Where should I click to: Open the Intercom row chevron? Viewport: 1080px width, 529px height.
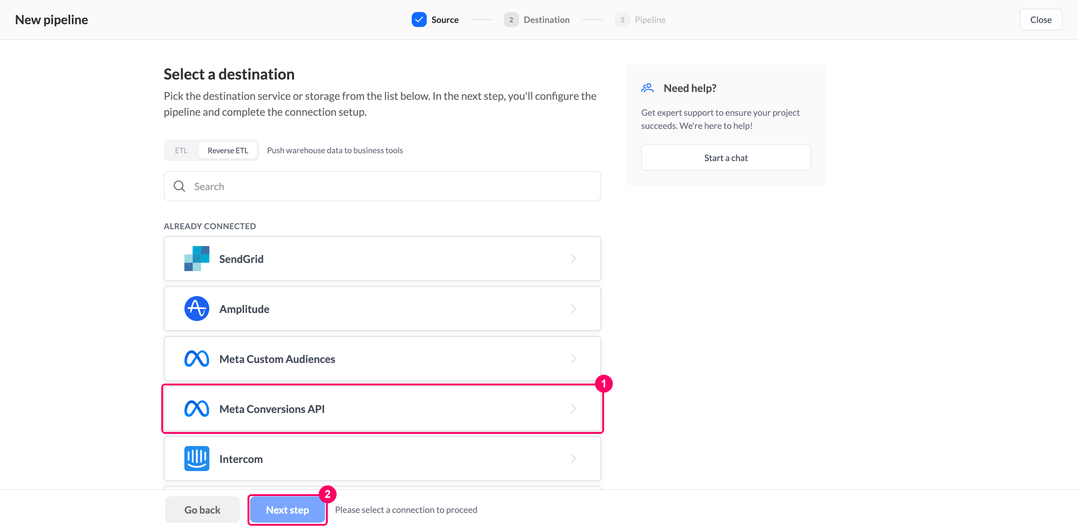pos(573,459)
